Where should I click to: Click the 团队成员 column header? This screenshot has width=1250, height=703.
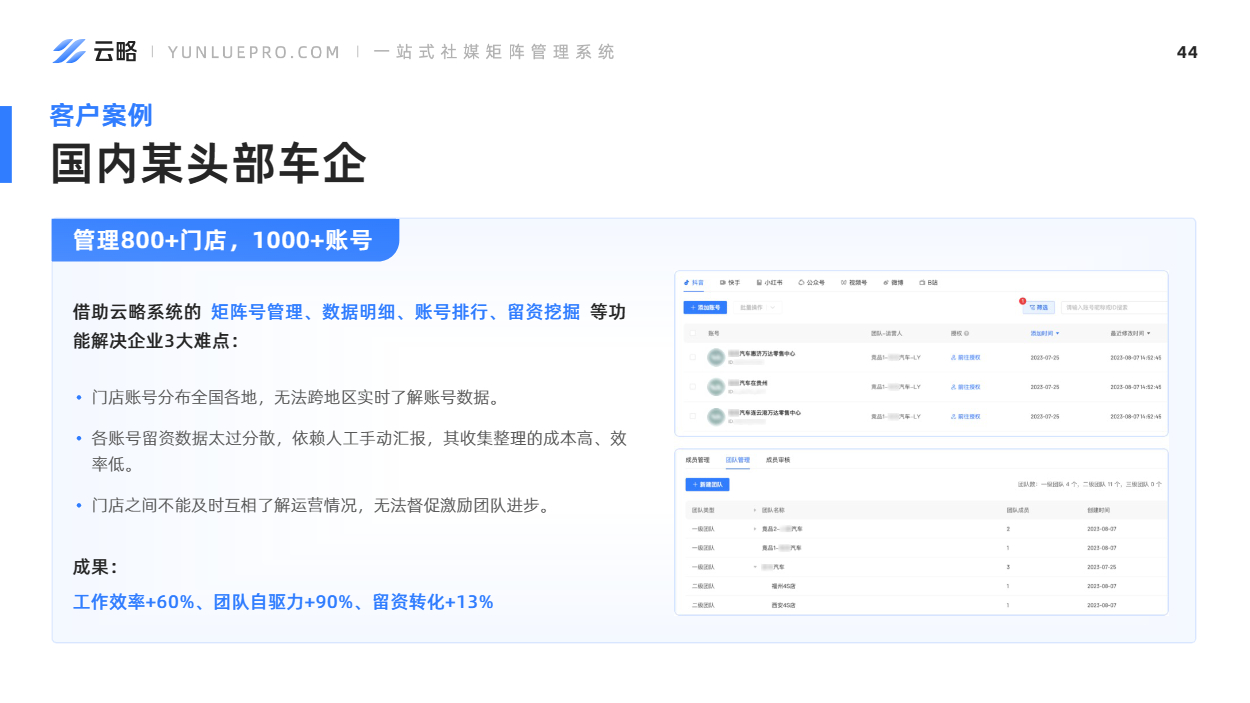pos(1018,510)
